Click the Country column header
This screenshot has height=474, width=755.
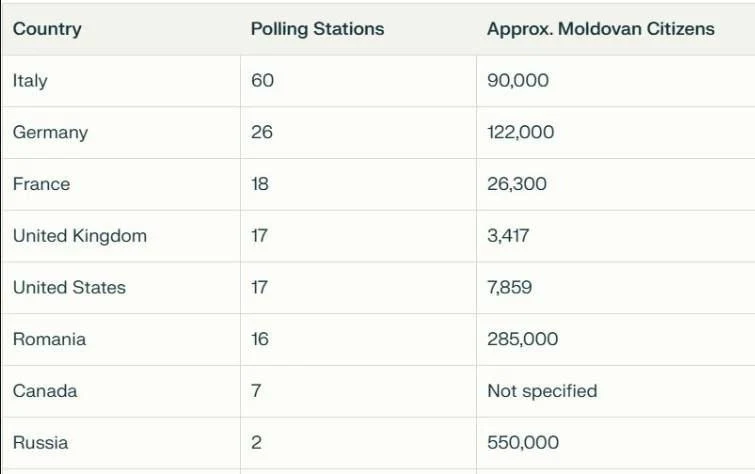click(47, 29)
